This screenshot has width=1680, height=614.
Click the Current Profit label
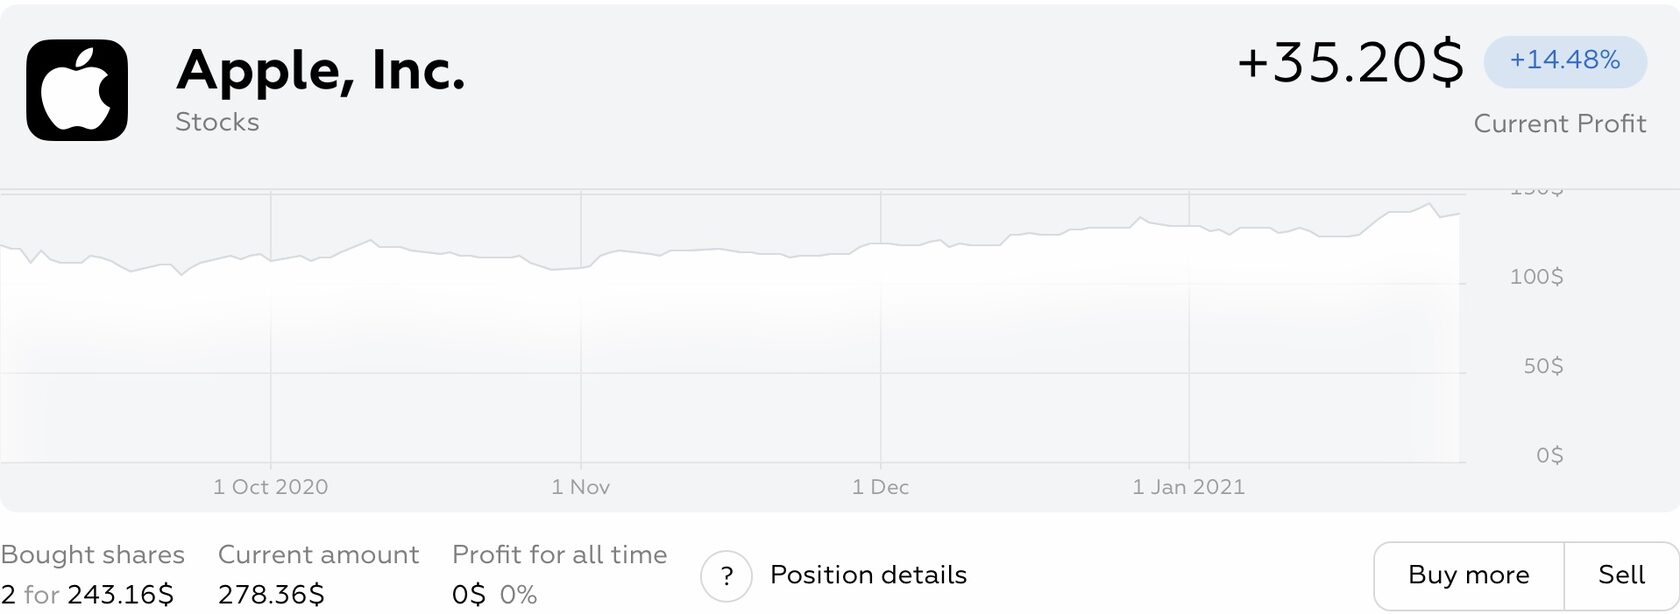click(x=1559, y=124)
